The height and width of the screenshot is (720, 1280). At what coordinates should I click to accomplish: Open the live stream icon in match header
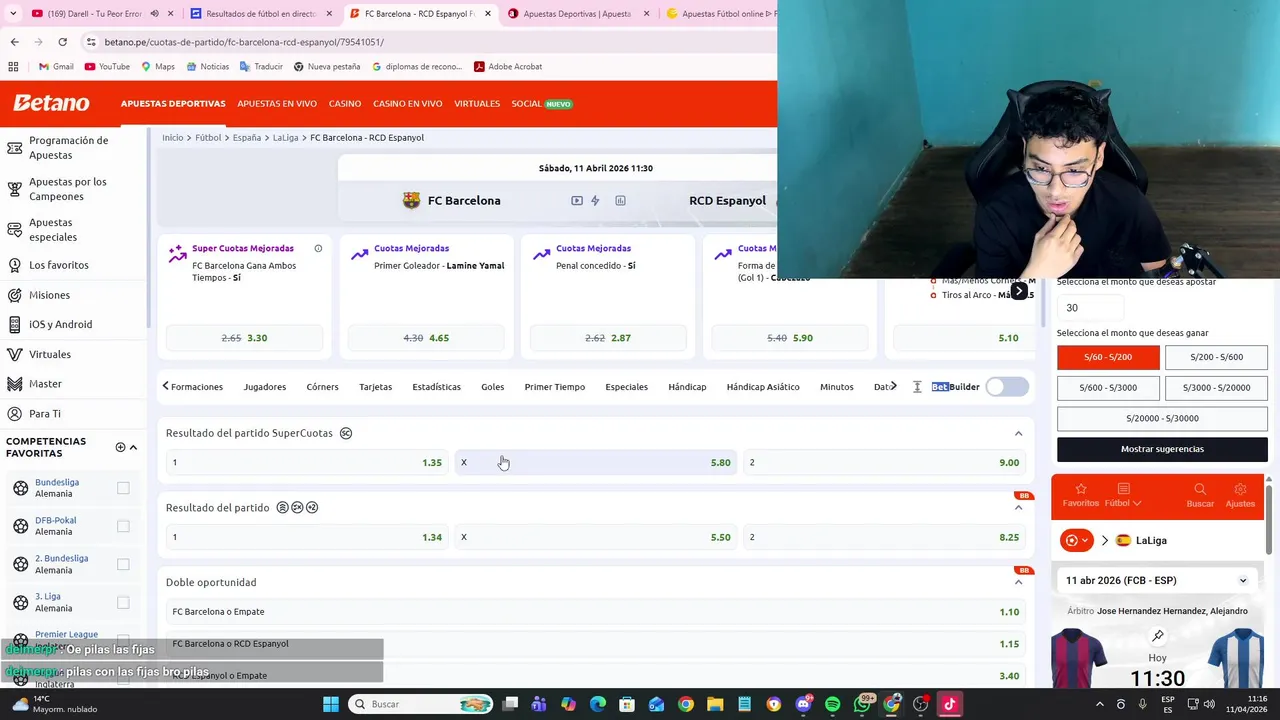click(x=577, y=201)
